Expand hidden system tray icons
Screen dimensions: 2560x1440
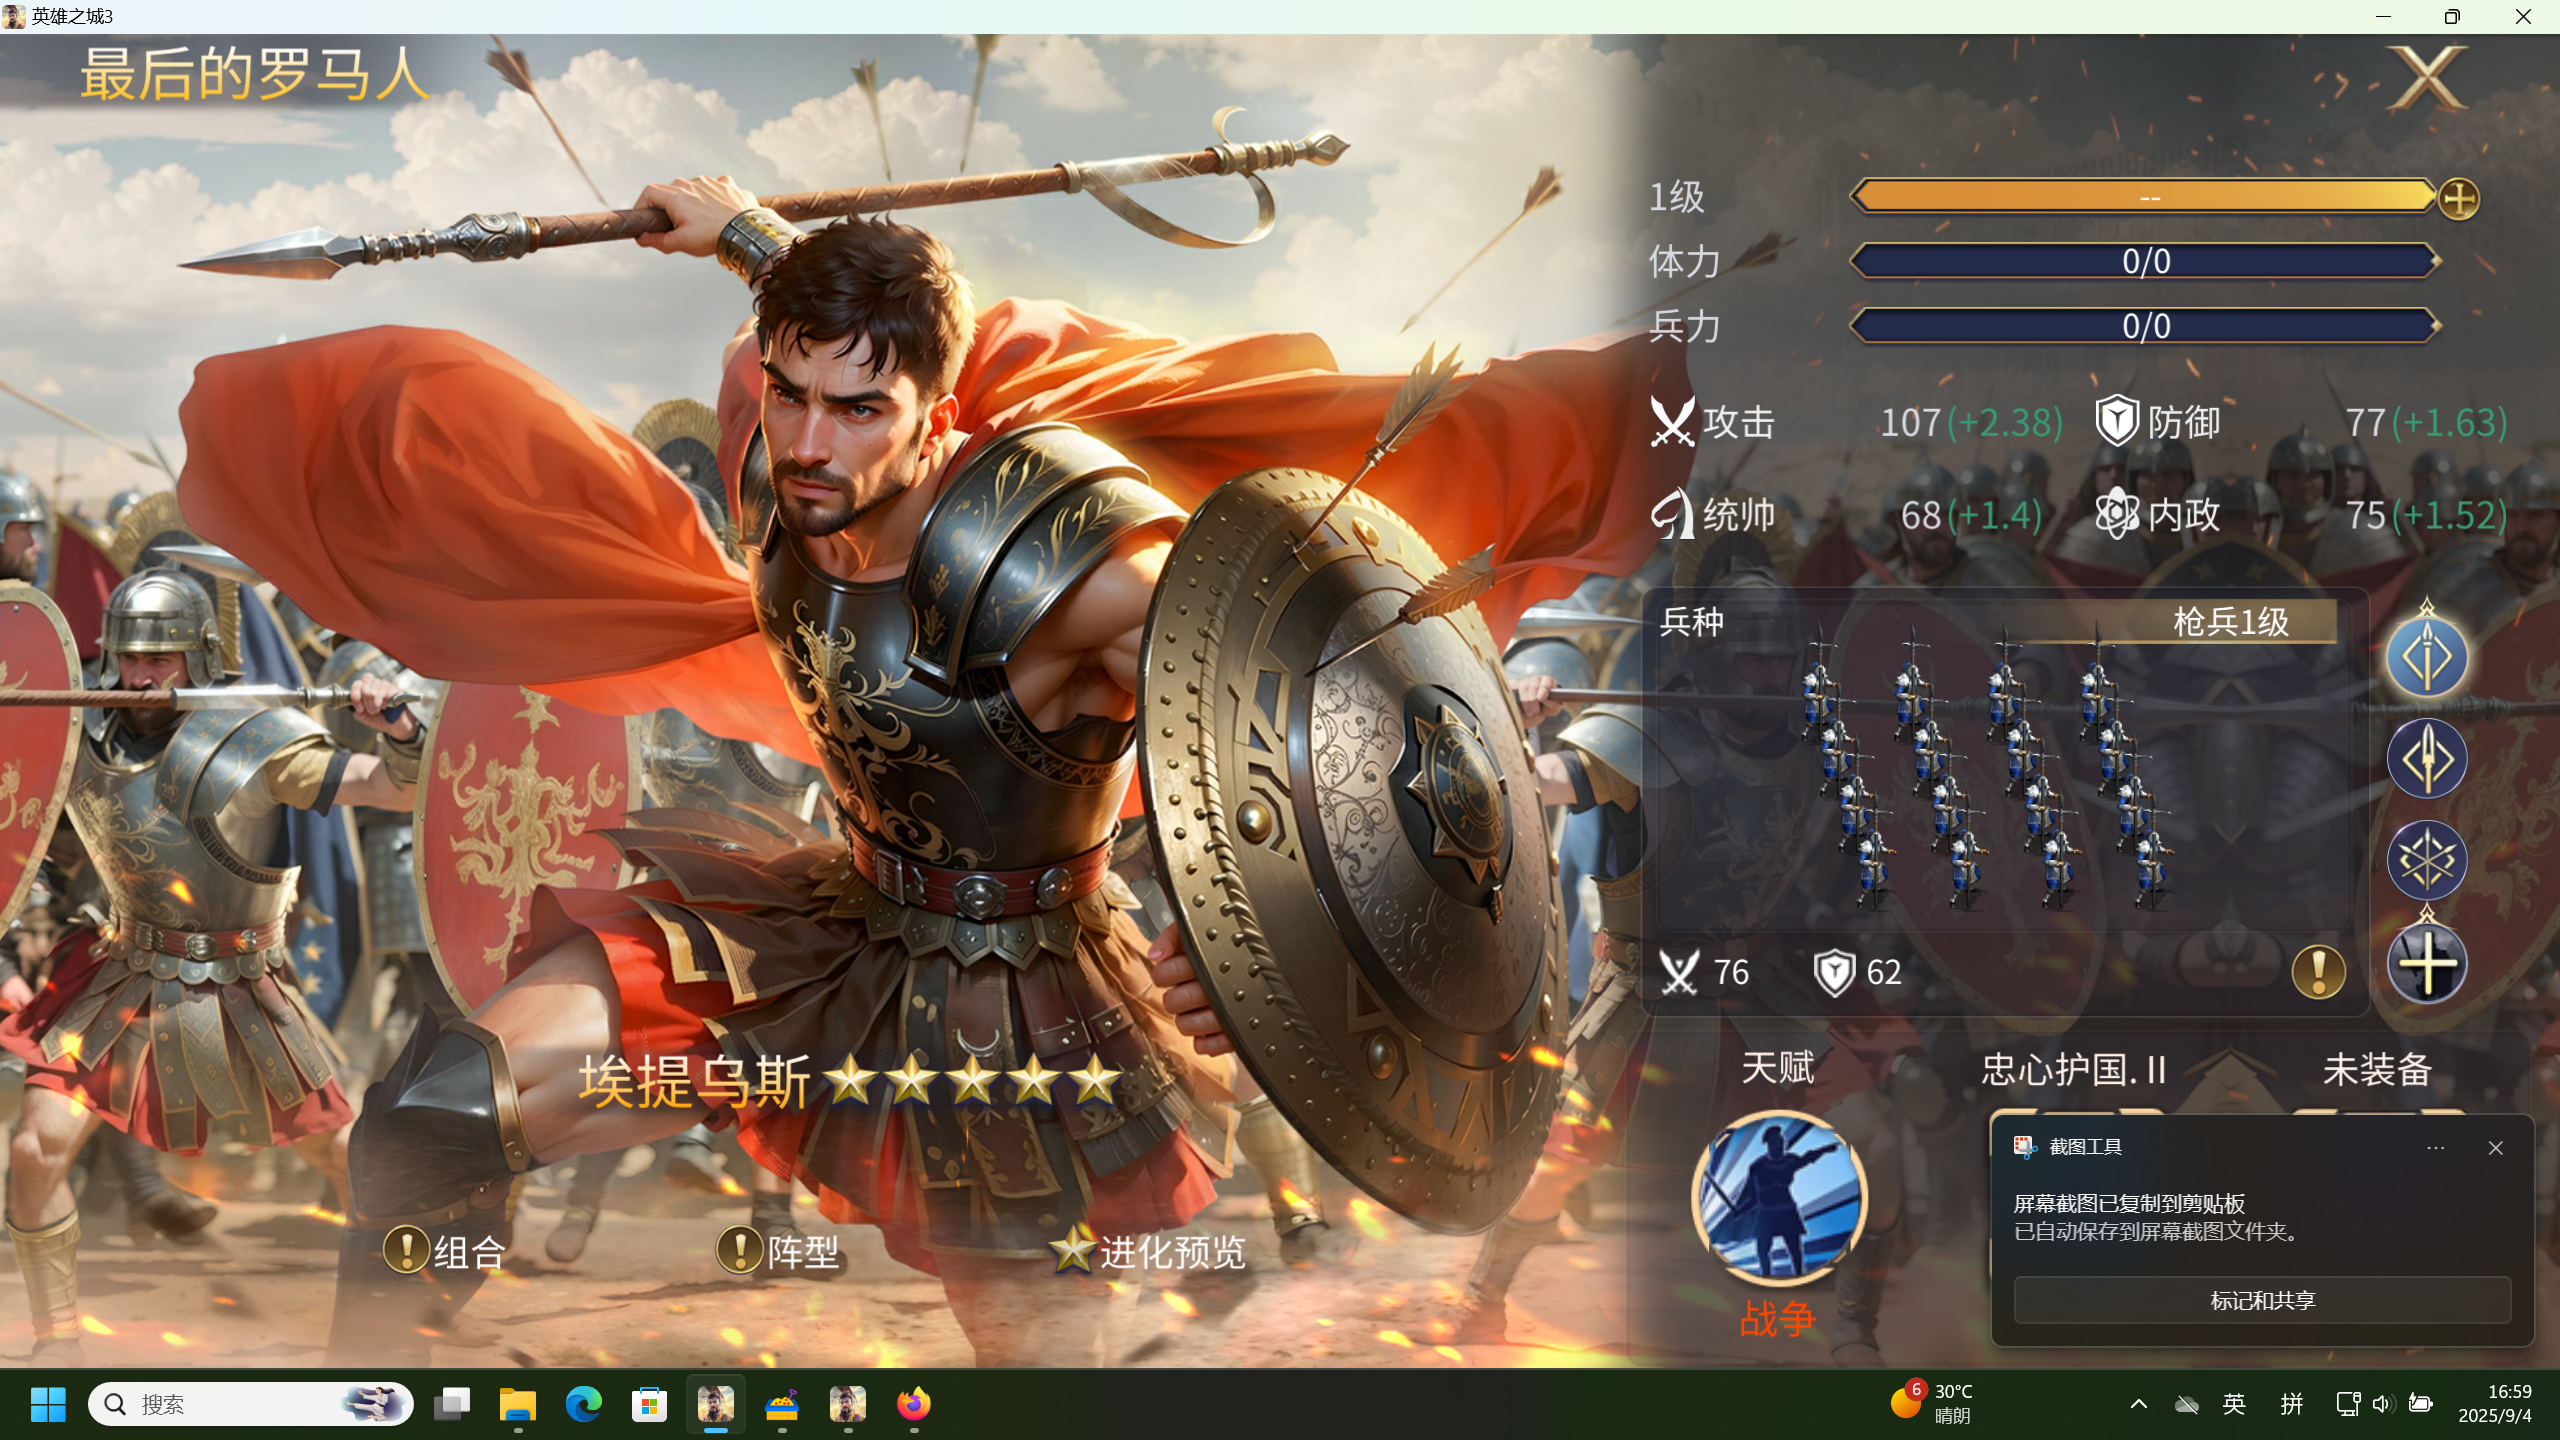point(2139,1404)
